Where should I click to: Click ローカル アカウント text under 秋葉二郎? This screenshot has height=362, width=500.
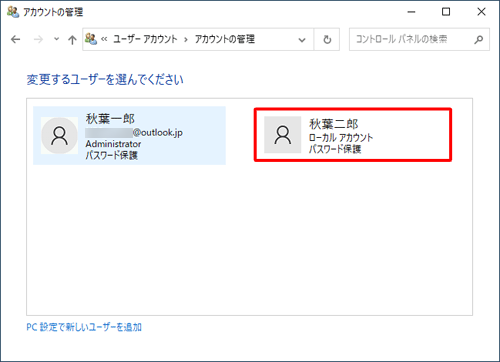(x=341, y=137)
